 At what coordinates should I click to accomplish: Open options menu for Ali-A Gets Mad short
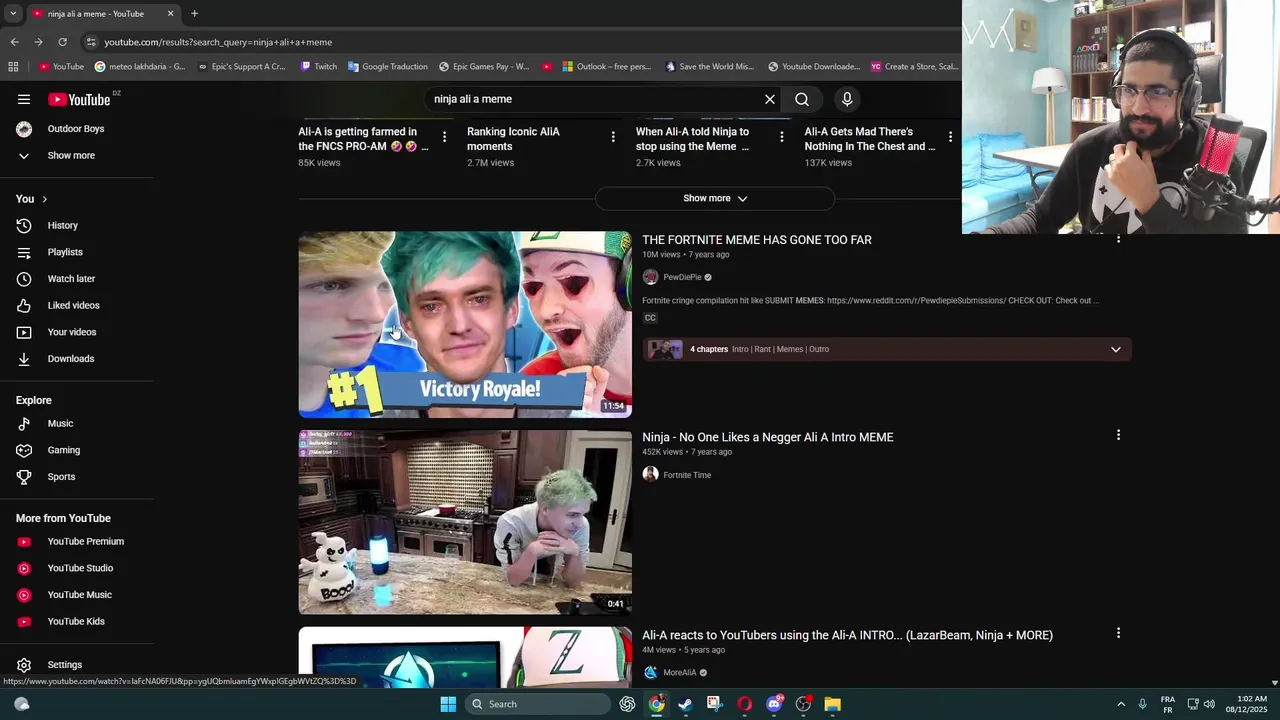pos(950,137)
